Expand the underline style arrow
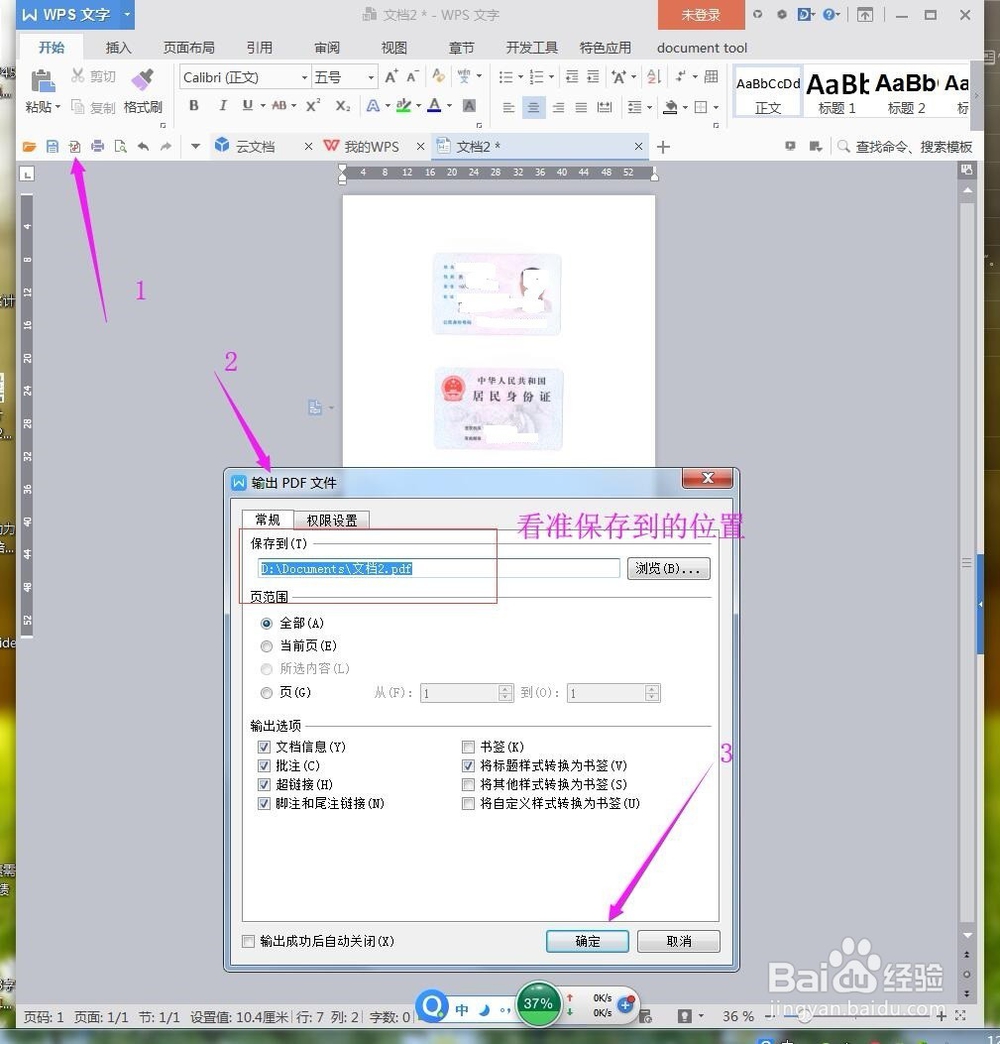Image resolution: width=1000 pixels, height=1044 pixels. coord(263,105)
